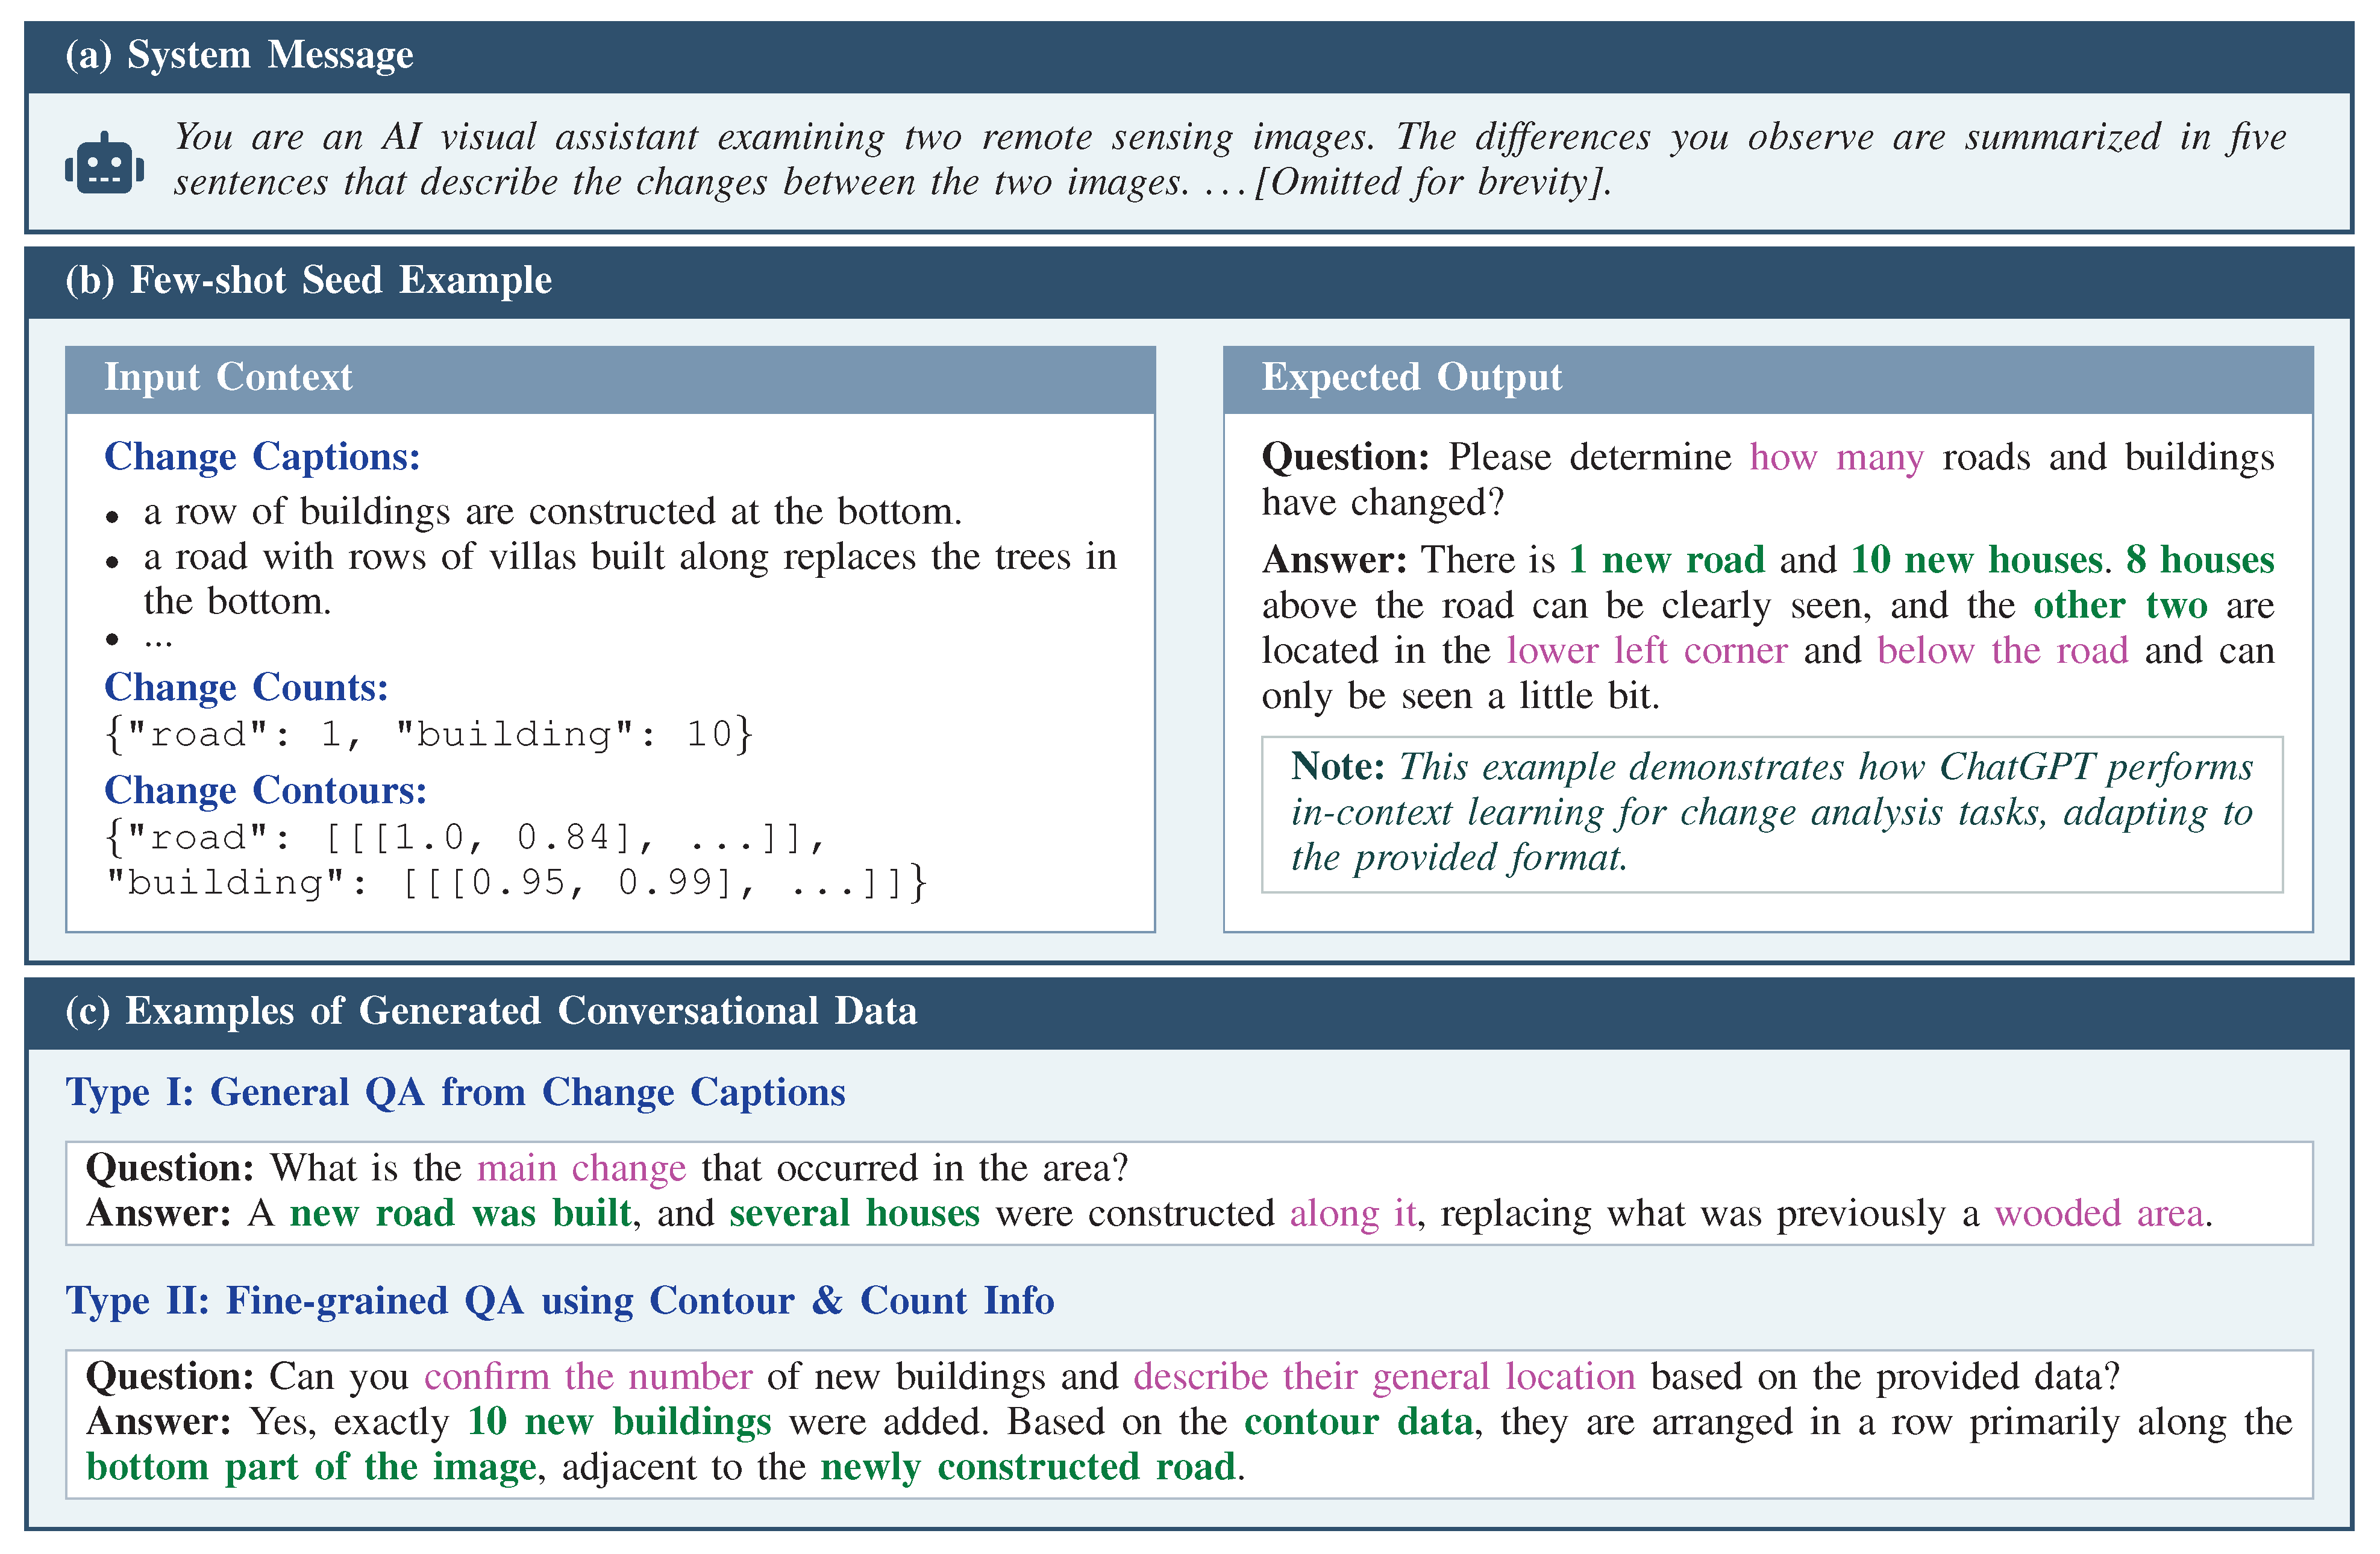Click Type II: Fine-grained QA heading

pos(559,1301)
